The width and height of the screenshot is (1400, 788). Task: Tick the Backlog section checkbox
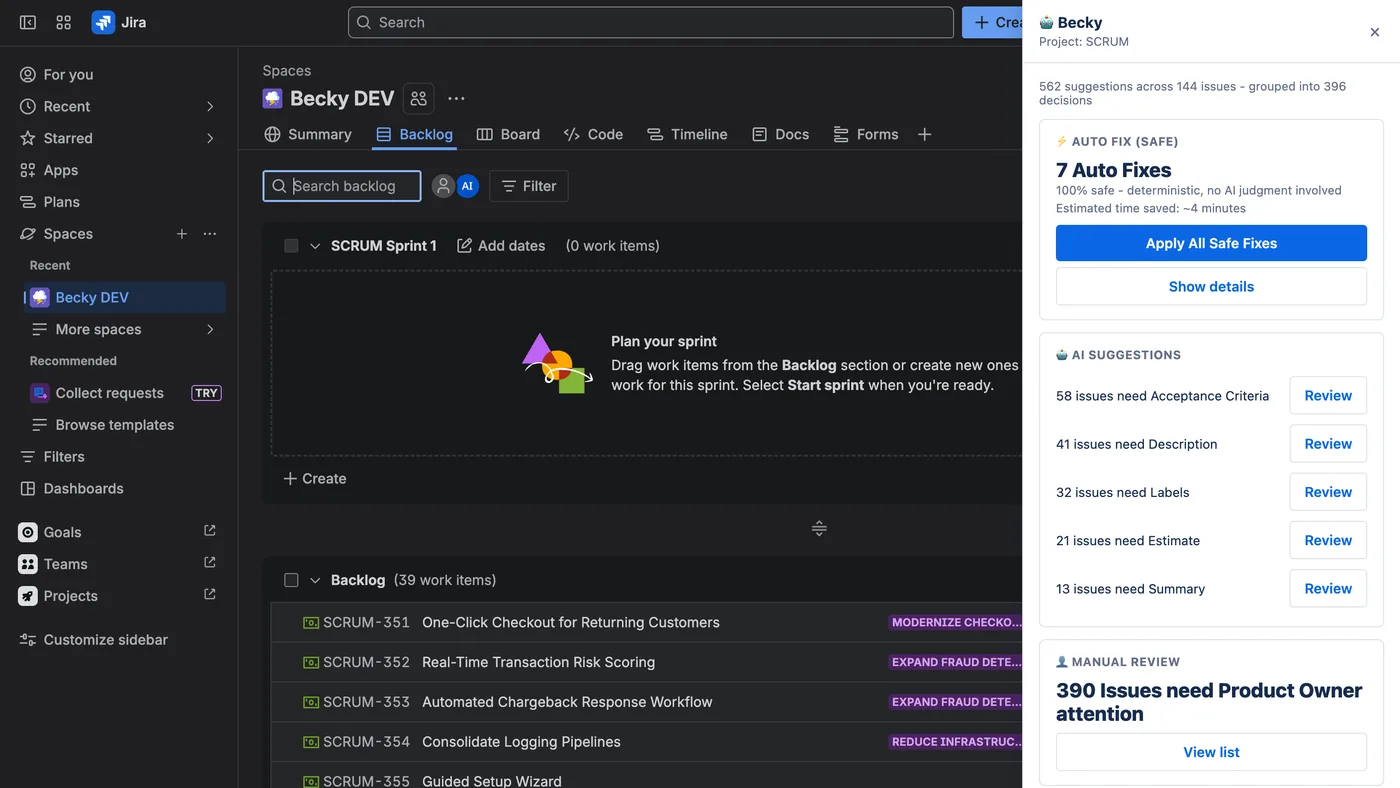[291, 580]
